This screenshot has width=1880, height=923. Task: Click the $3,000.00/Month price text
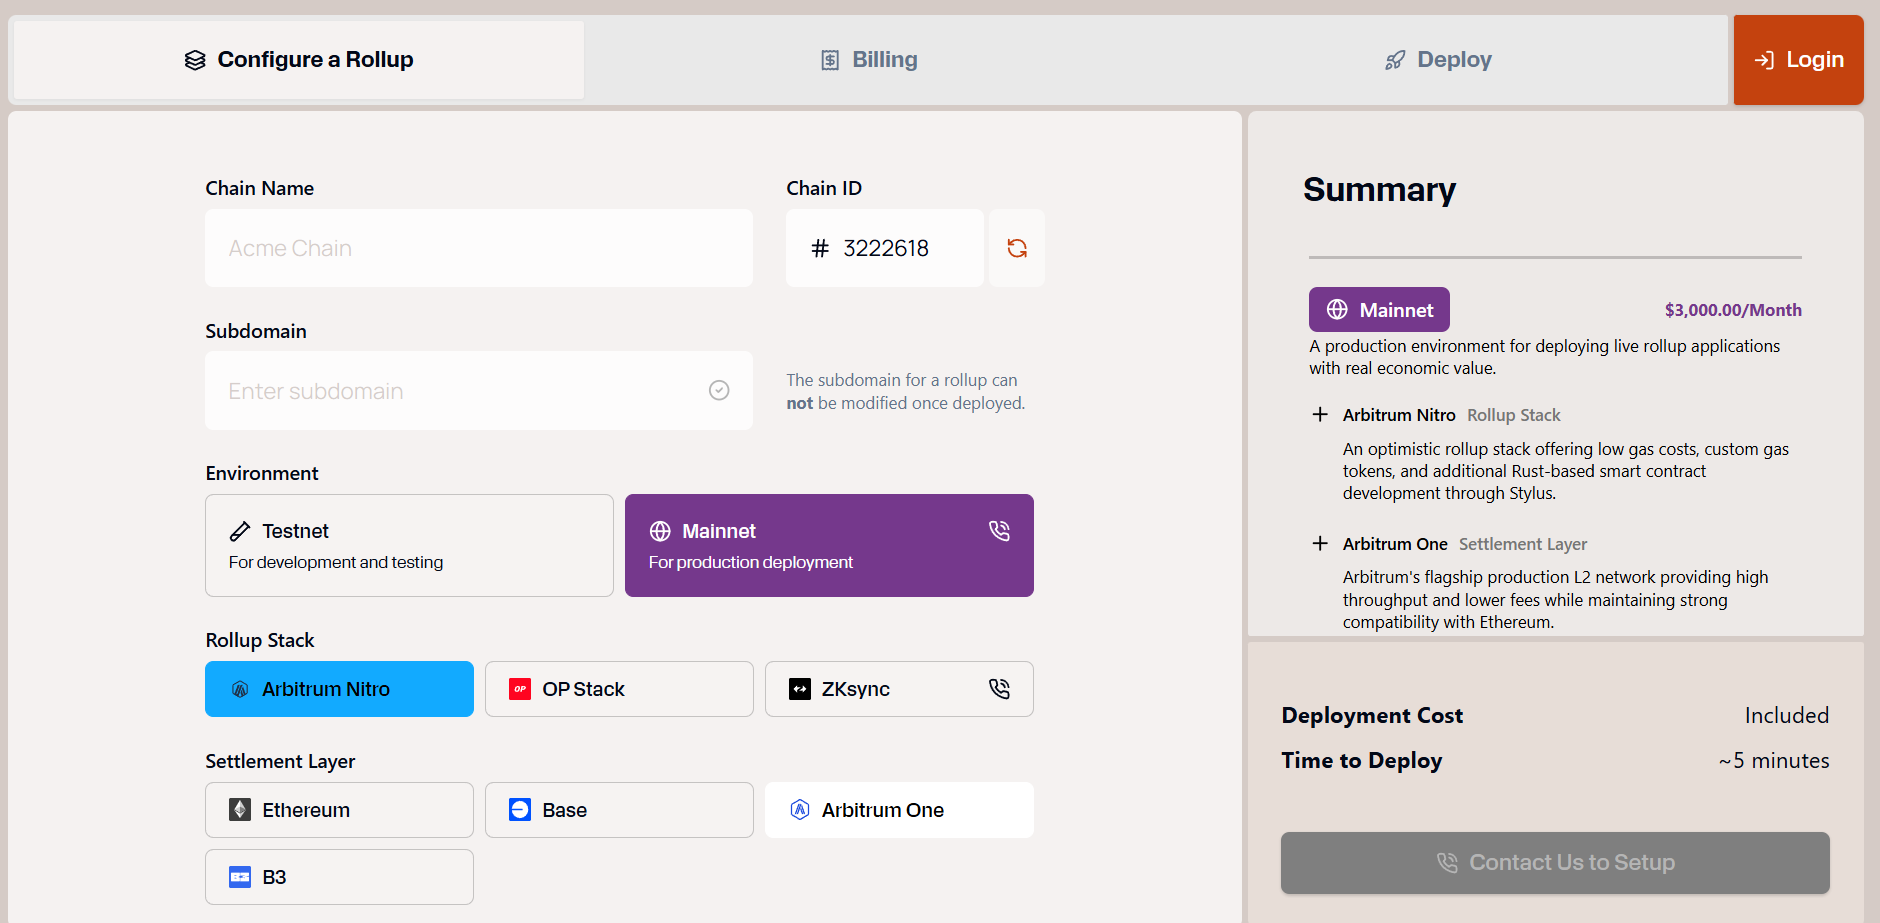pos(1733,310)
